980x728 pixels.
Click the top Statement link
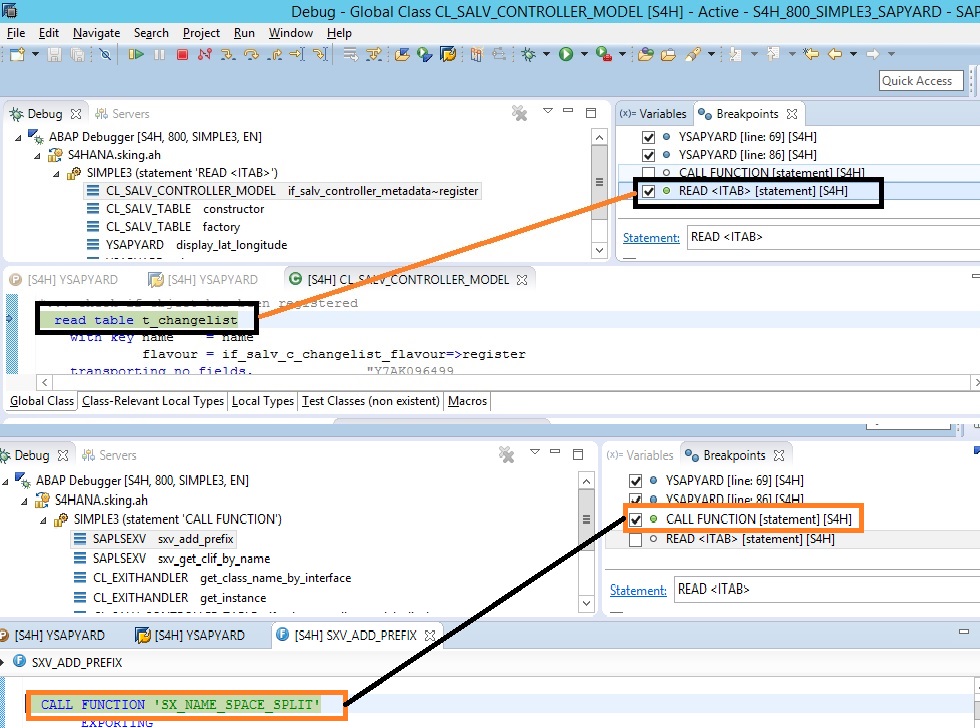(x=651, y=237)
